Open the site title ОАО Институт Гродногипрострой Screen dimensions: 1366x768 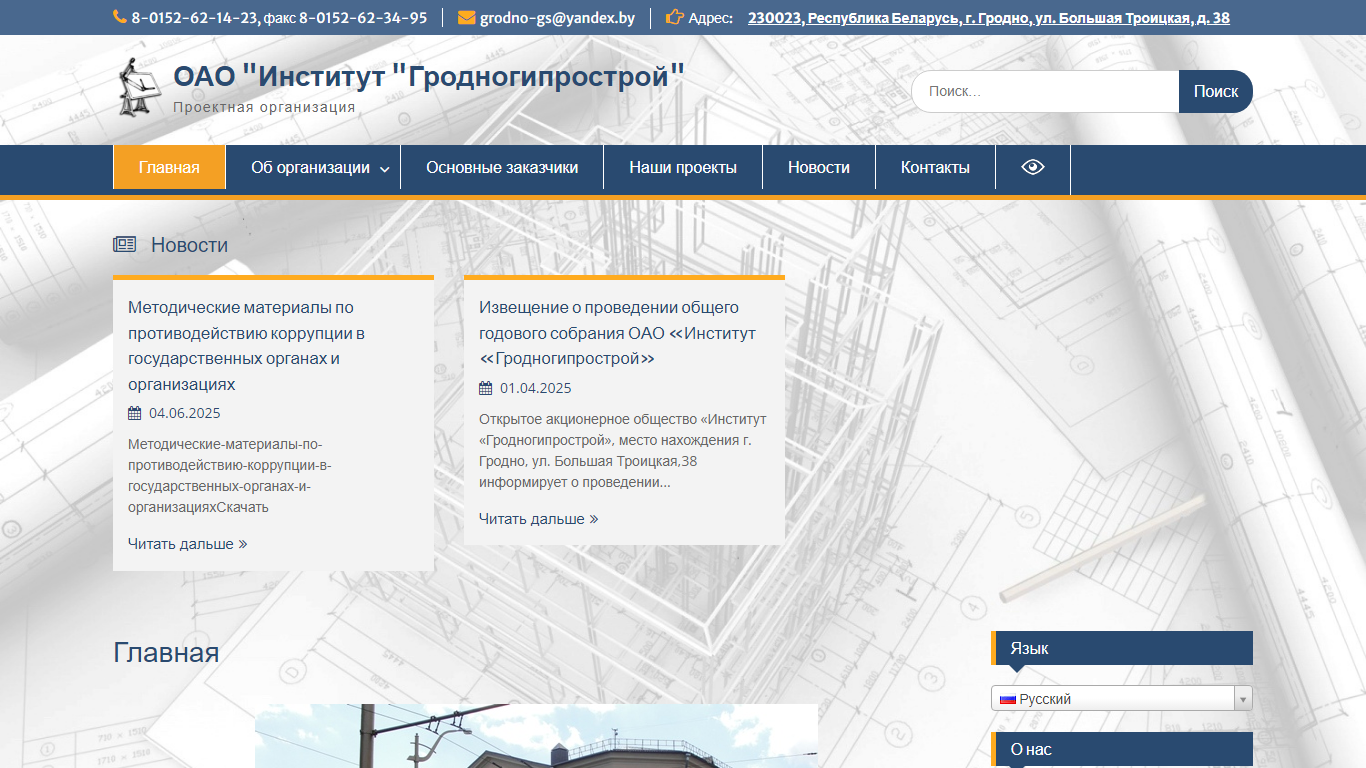pos(429,76)
